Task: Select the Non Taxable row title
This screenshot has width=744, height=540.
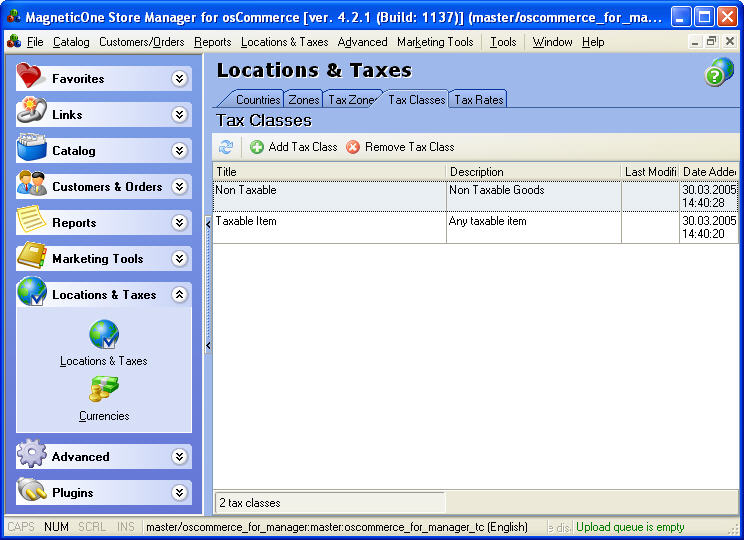Action: click(246, 190)
